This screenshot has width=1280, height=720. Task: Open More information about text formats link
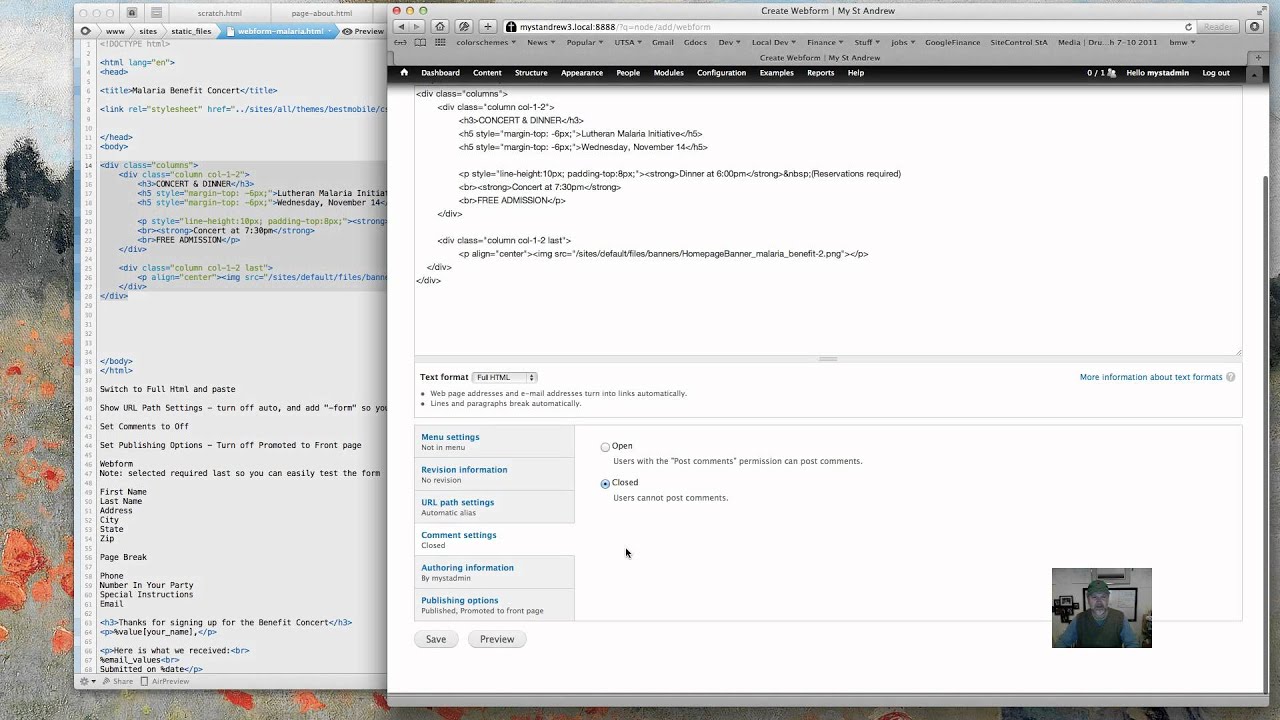[x=1151, y=377]
